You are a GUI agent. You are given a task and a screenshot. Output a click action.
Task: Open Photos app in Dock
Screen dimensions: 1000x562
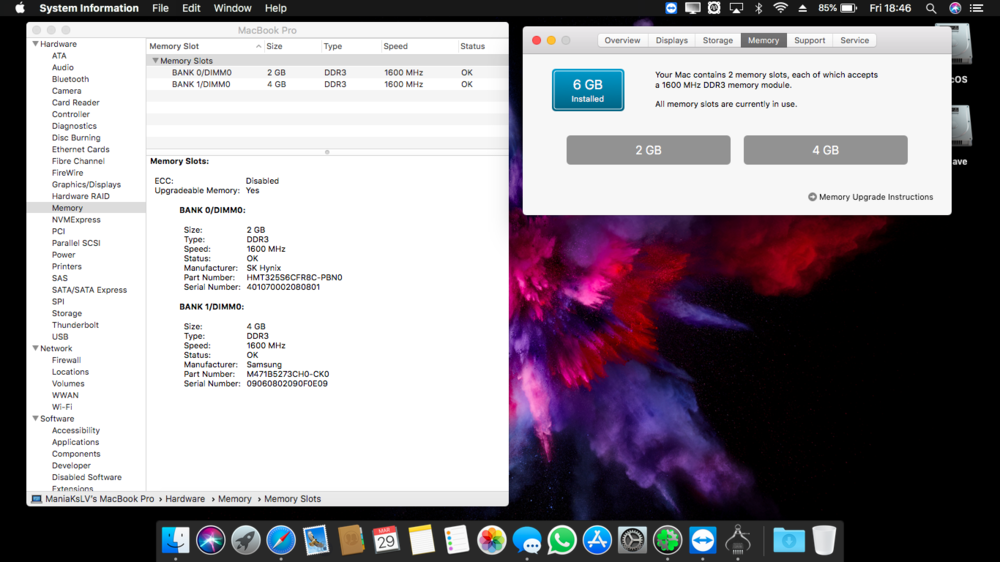click(491, 540)
